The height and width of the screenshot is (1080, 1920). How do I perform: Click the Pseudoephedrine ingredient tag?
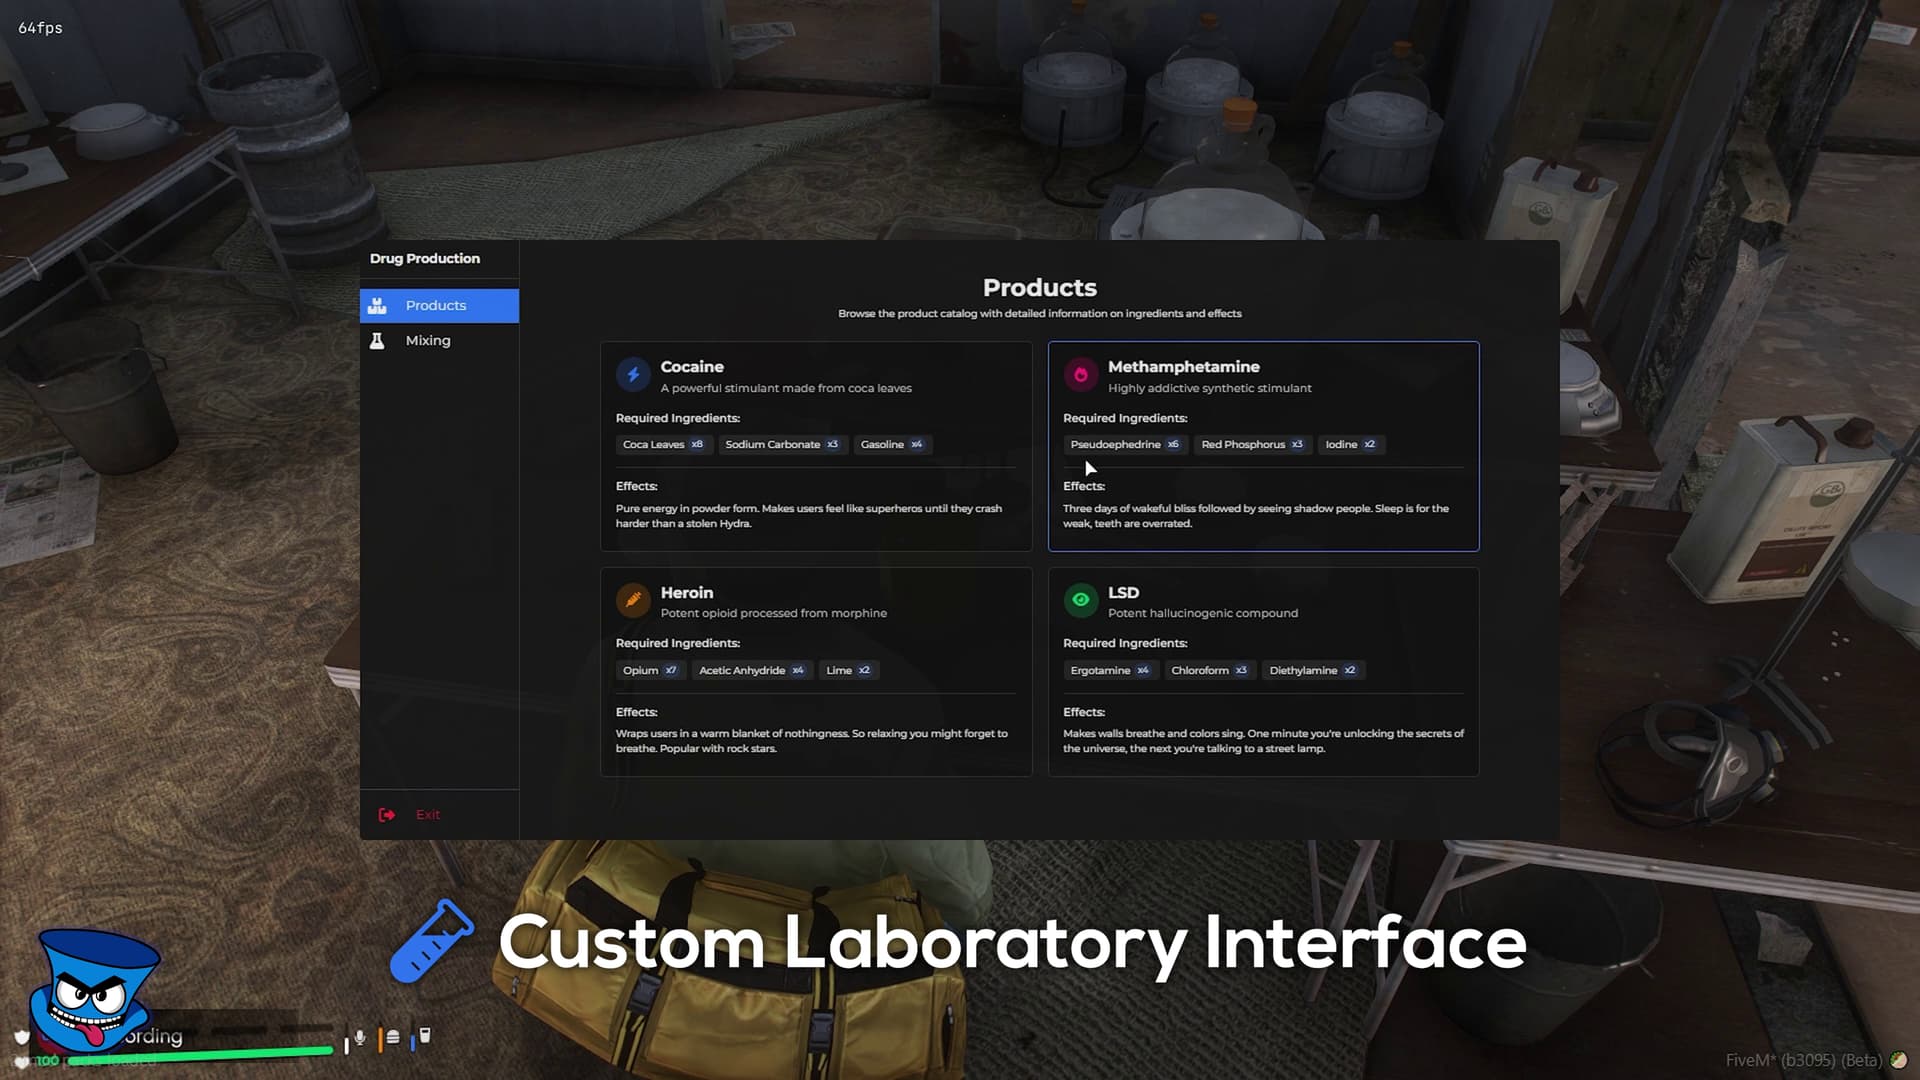(1124, 445)
